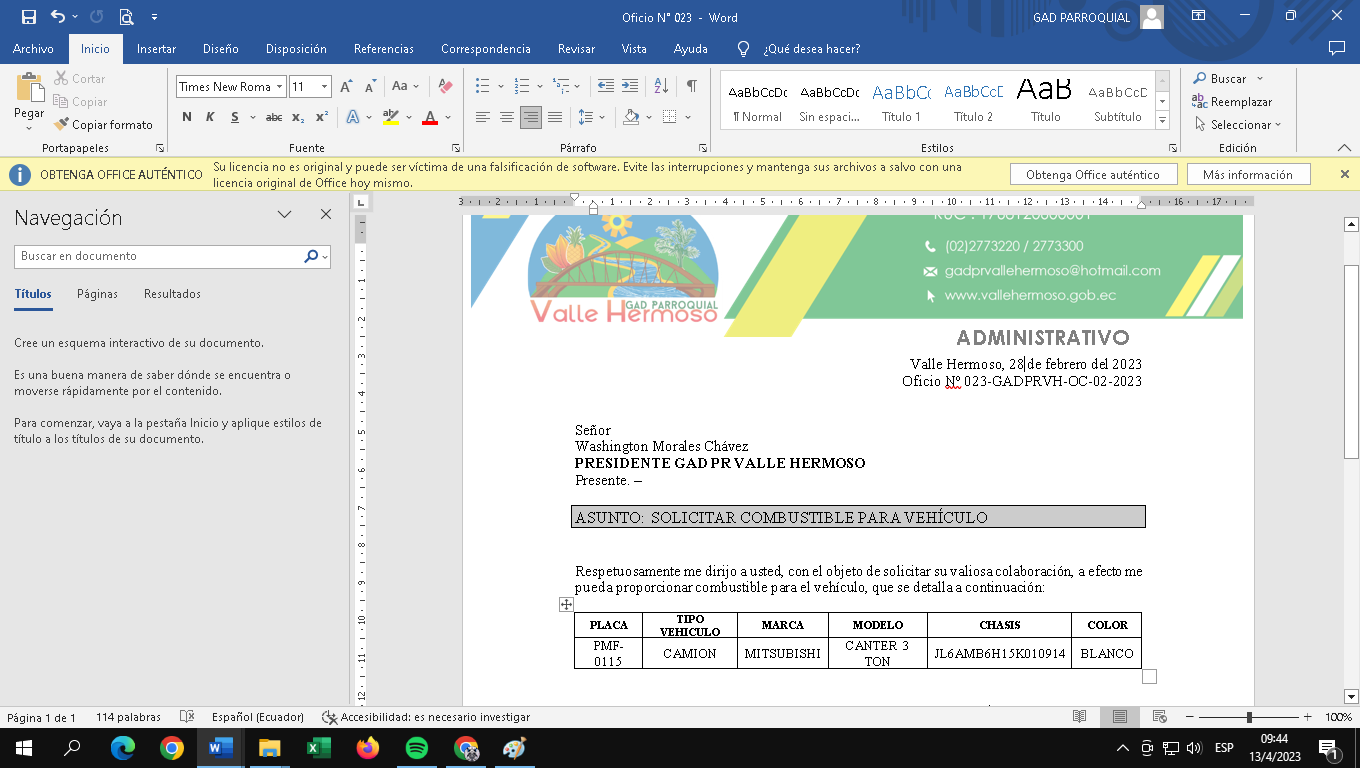The height and width of the screenshot is (768, 1360).
Task: Click the Format Painter (Copiar formato) button
Action: click(x=103, y=125)
